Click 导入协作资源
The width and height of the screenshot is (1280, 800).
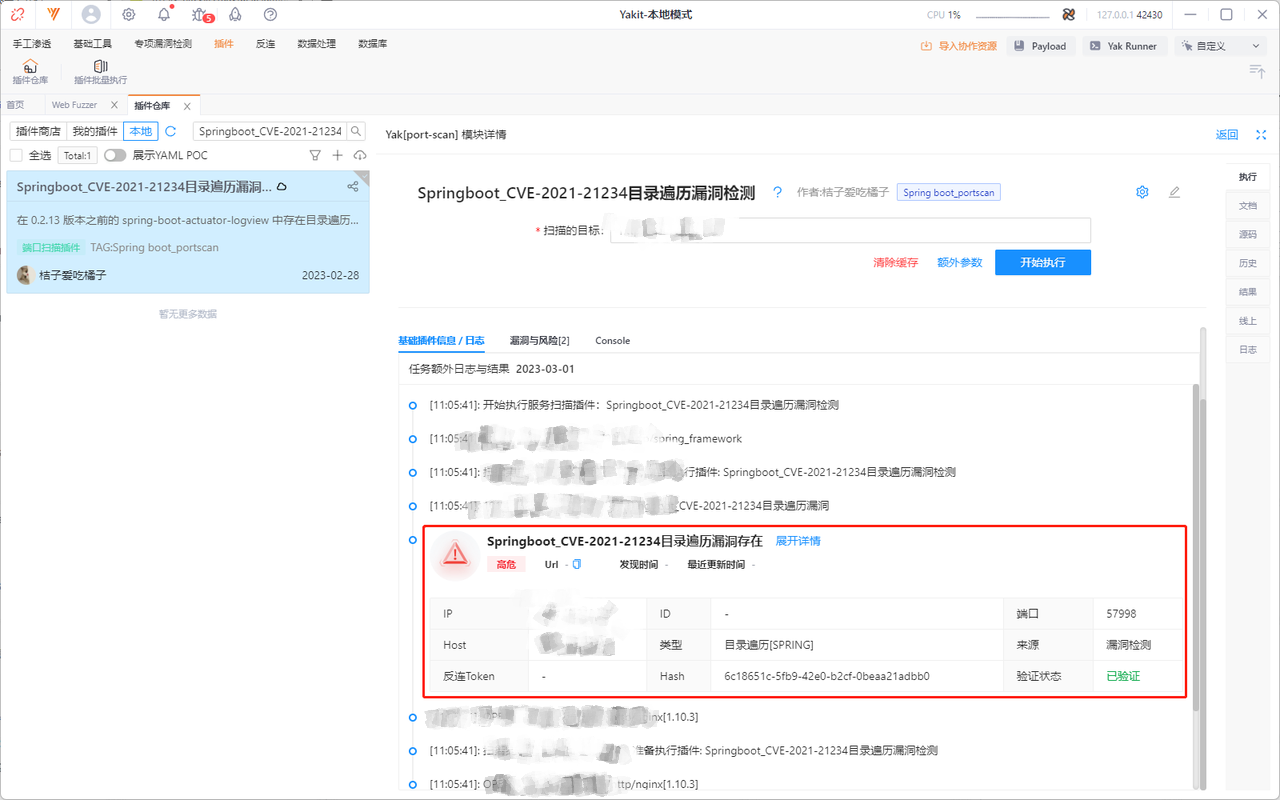coord(959,46)
